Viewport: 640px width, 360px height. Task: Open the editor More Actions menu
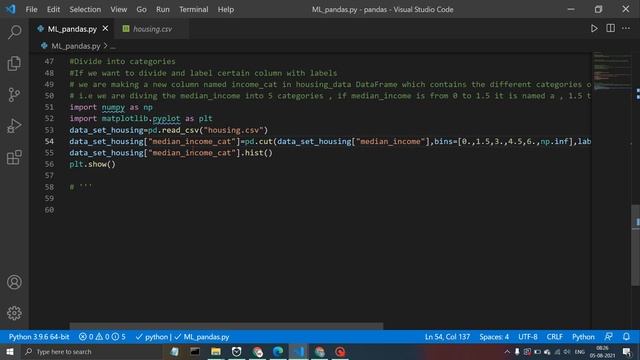626,29
